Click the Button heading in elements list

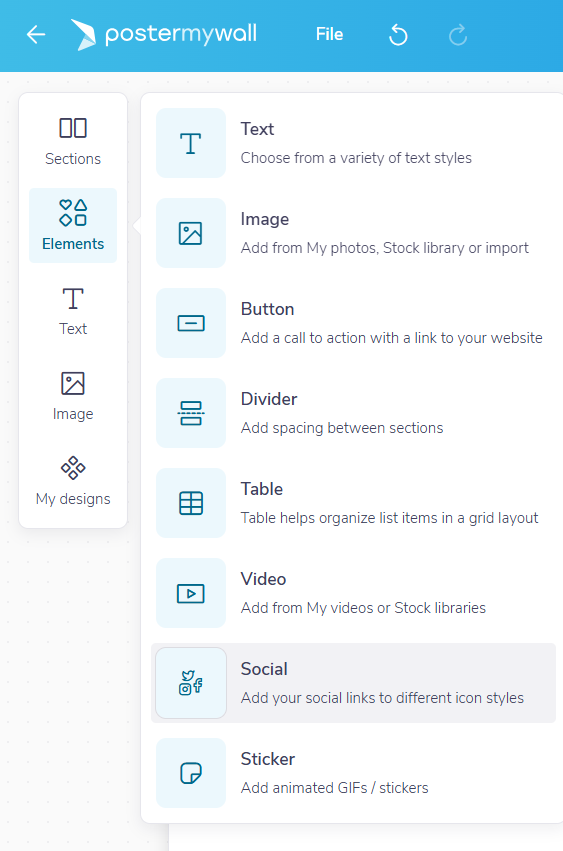click(267, 309)
